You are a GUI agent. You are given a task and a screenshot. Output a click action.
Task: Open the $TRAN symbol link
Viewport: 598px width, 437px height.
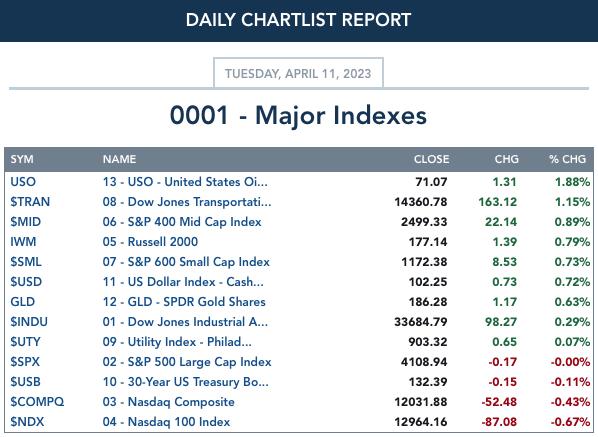click(x=30, y=201)
